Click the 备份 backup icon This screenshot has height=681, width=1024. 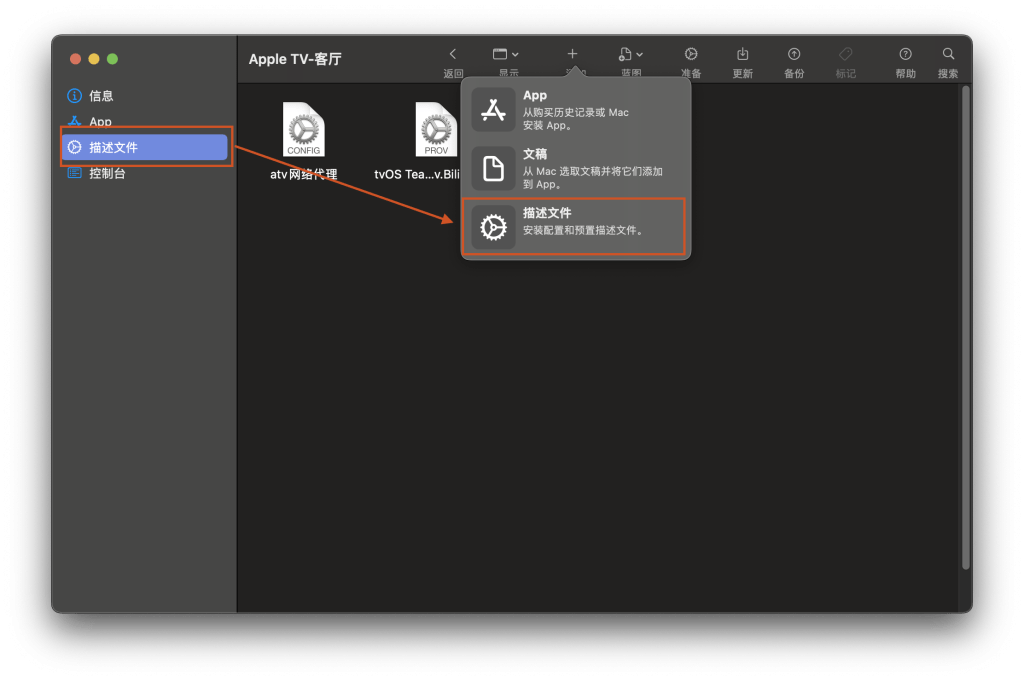[794, 54]
